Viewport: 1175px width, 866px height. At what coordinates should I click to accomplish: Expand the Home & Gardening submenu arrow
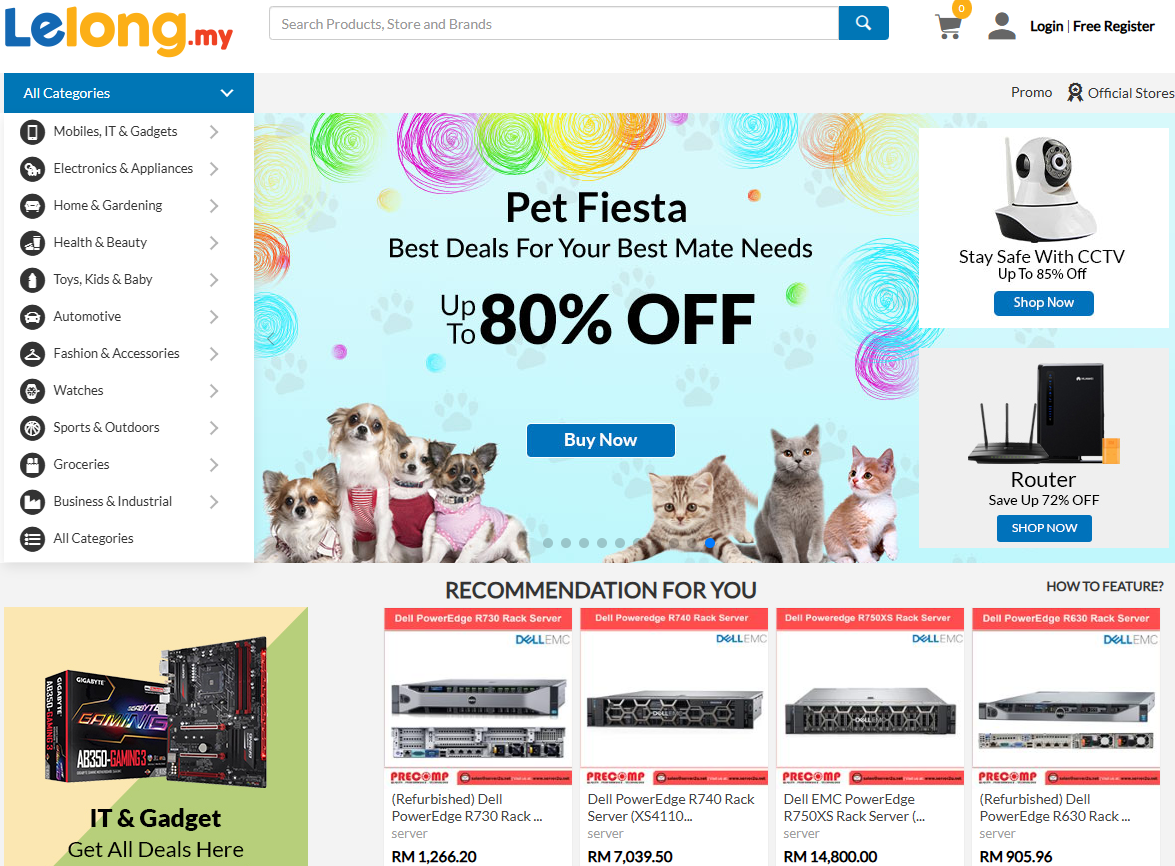pos(214,206)
